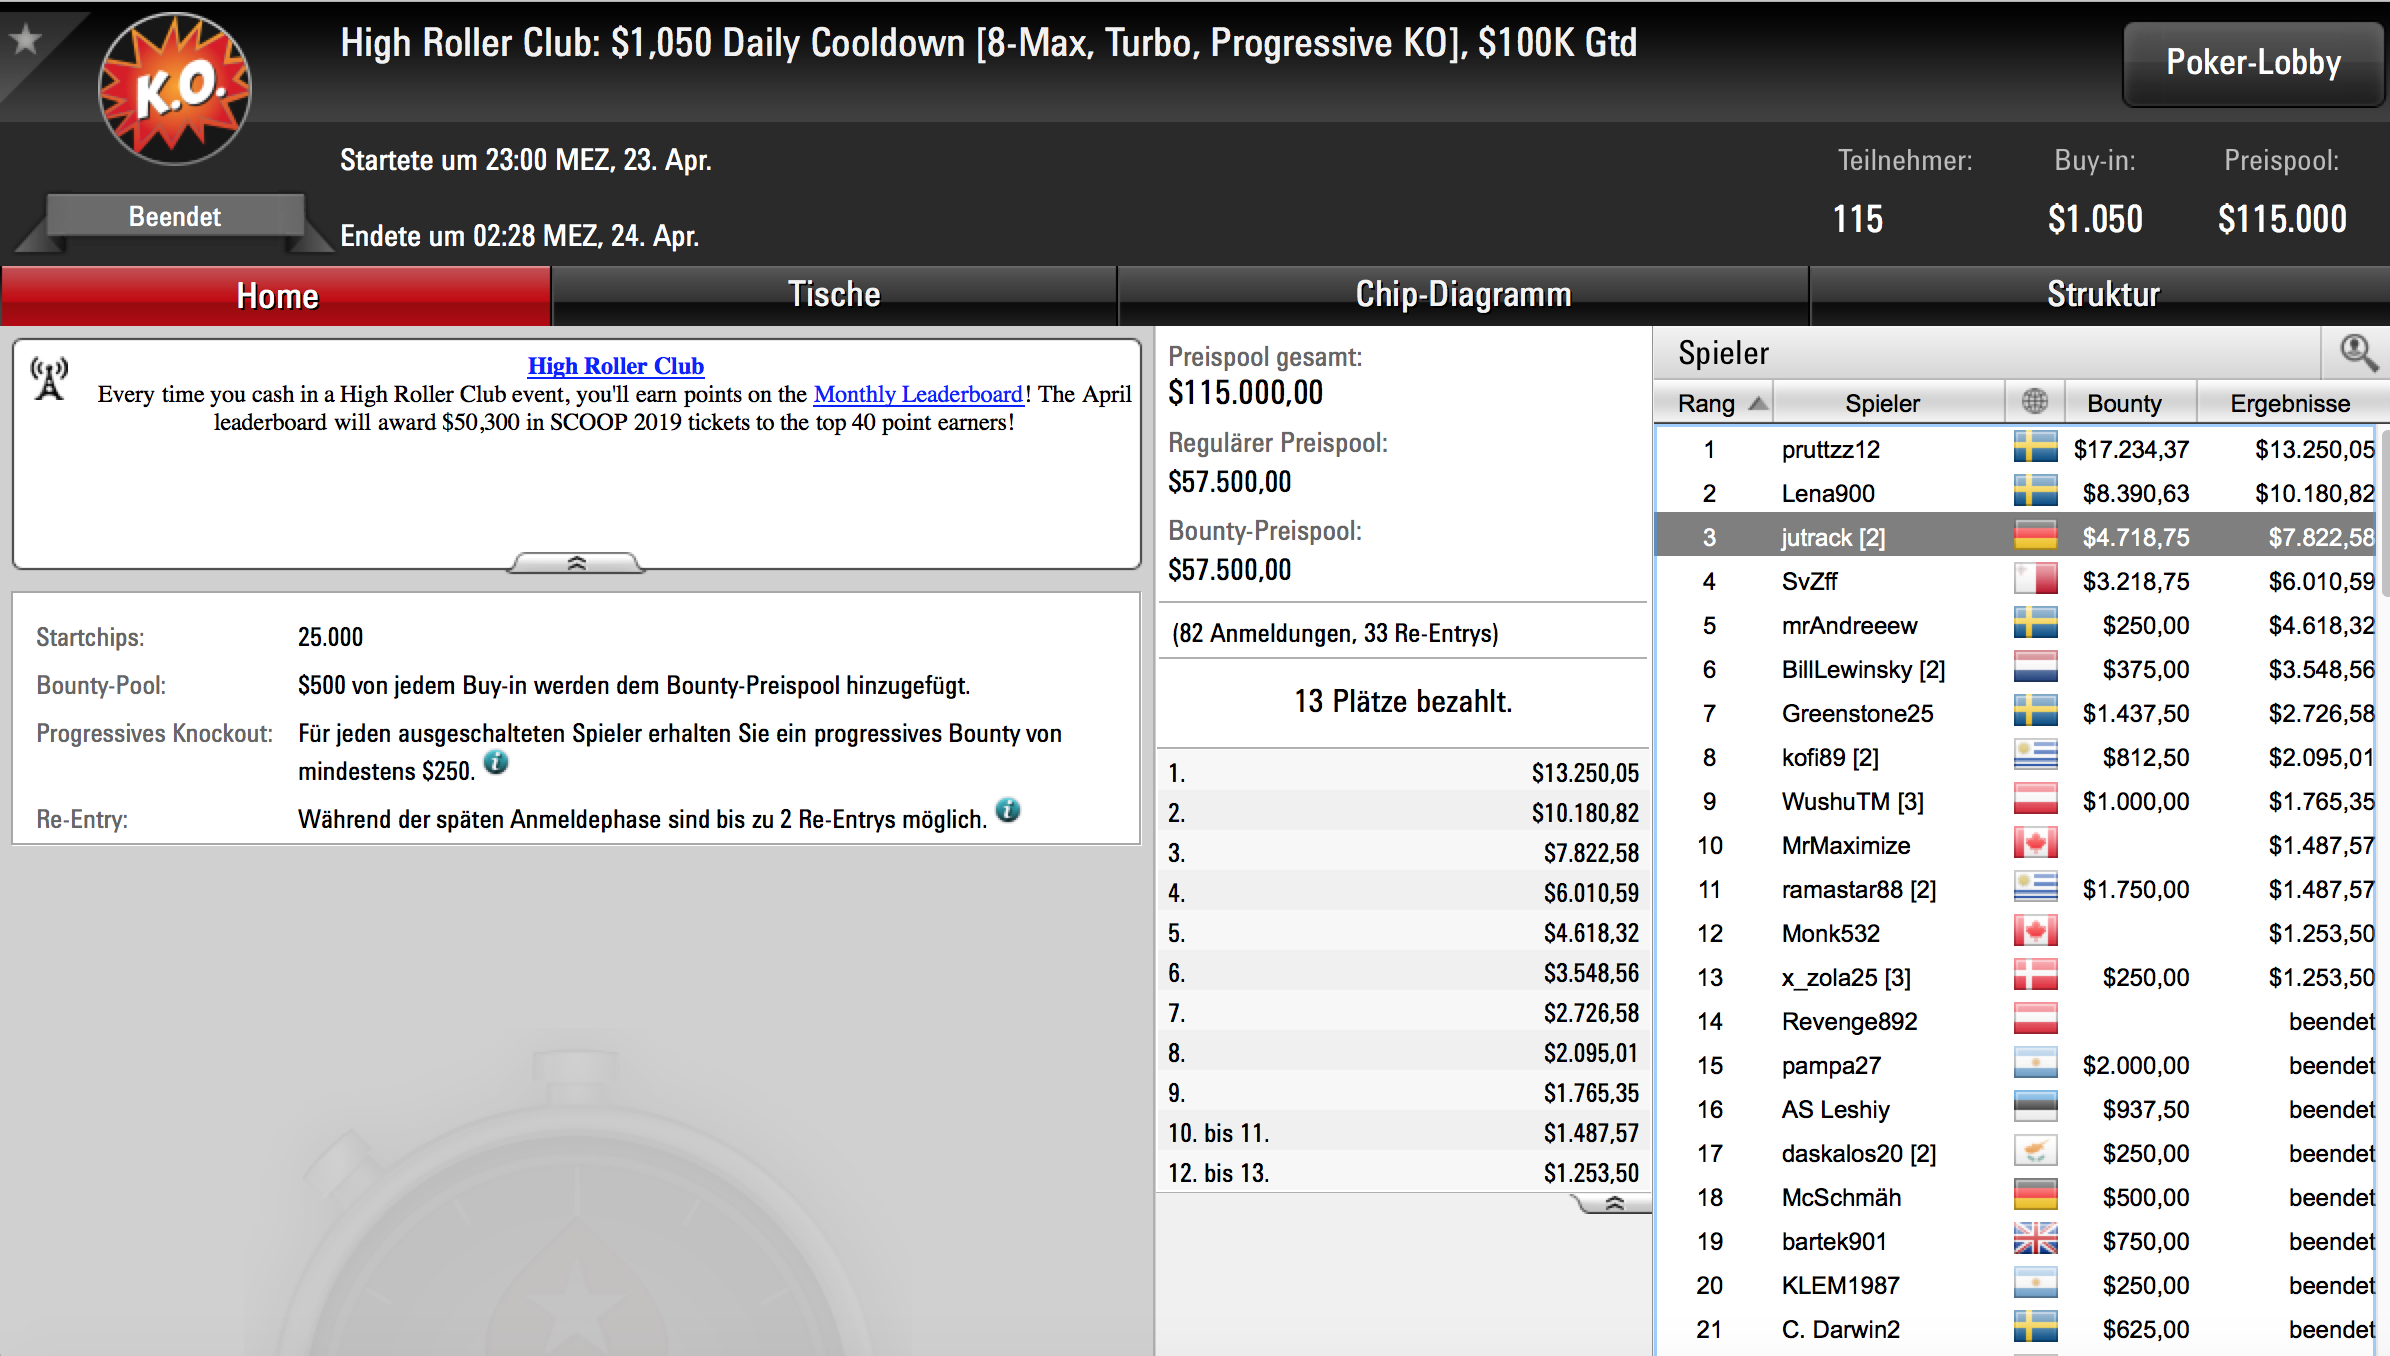Click the favorite star icon
This screenshot has height=1356, width=2390.
[25, 39]
